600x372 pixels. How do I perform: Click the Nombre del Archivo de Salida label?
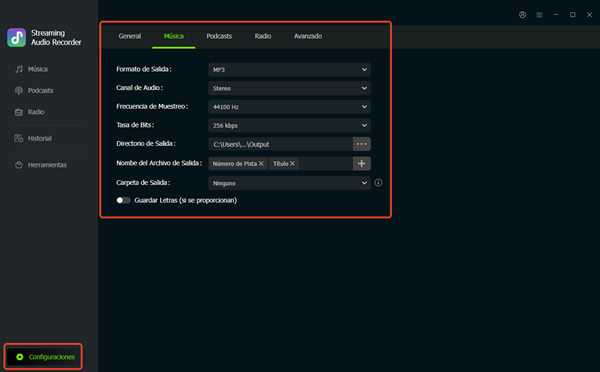[x=159, y=163]
